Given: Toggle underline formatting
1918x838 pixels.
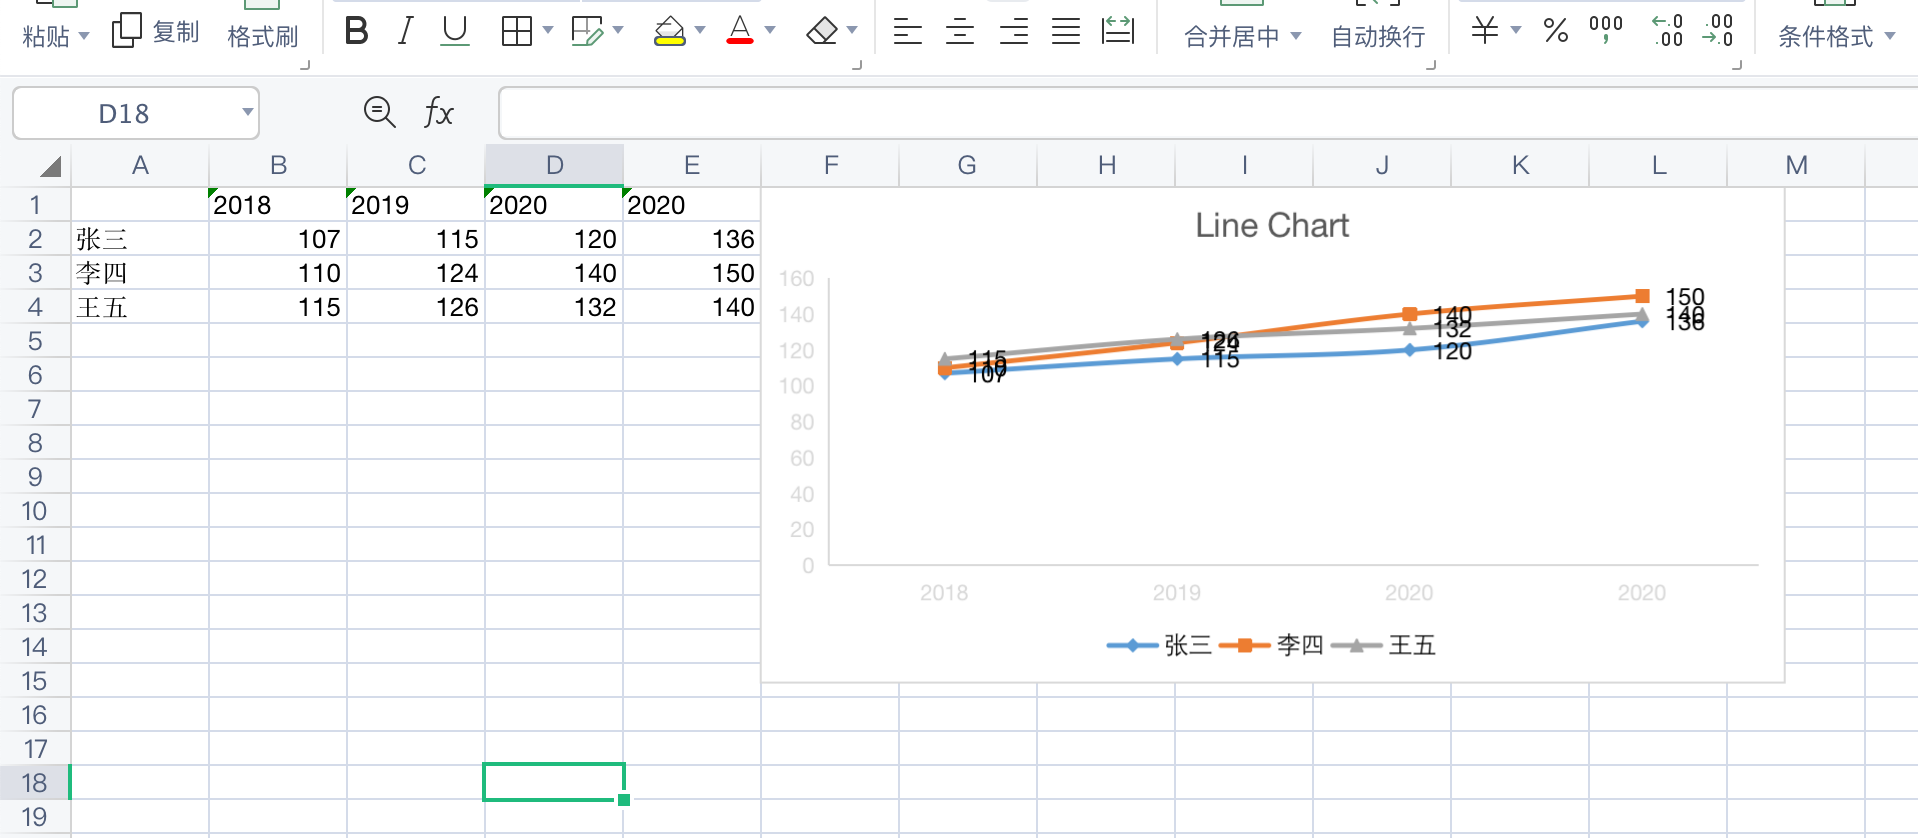Looking at the screenshot, I should pyautogui.click(x=455, y=31).
